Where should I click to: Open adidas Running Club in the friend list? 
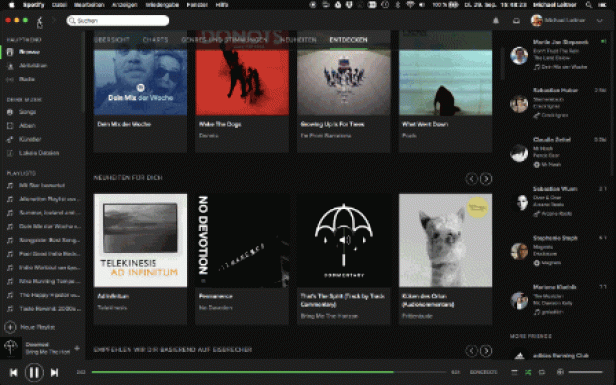561,356
